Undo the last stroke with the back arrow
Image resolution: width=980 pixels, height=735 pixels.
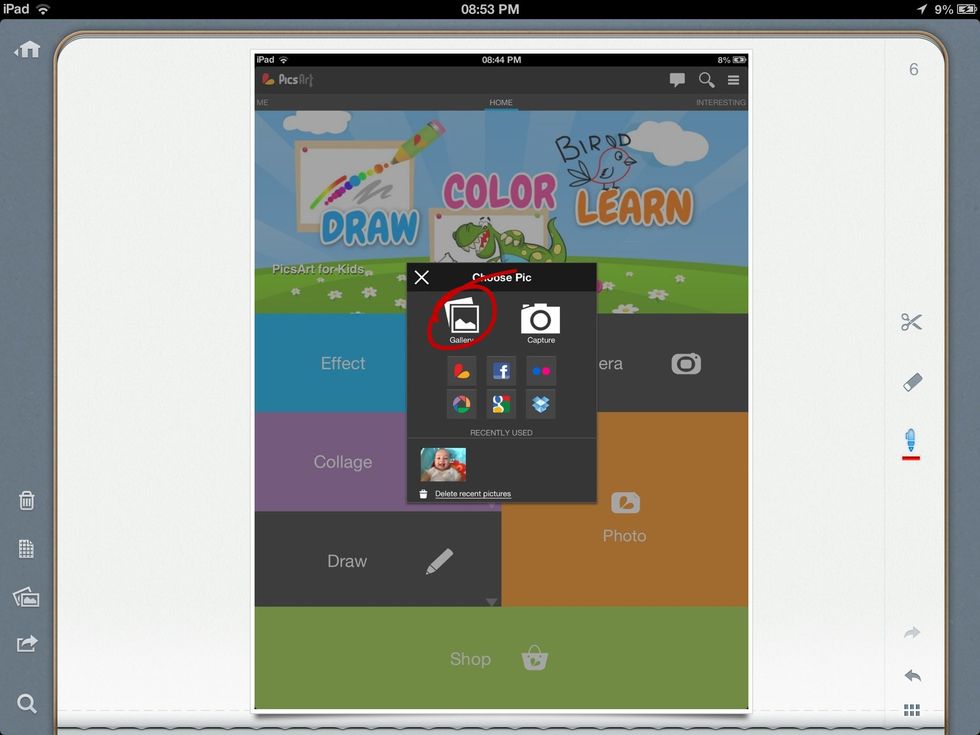point(911,676)
